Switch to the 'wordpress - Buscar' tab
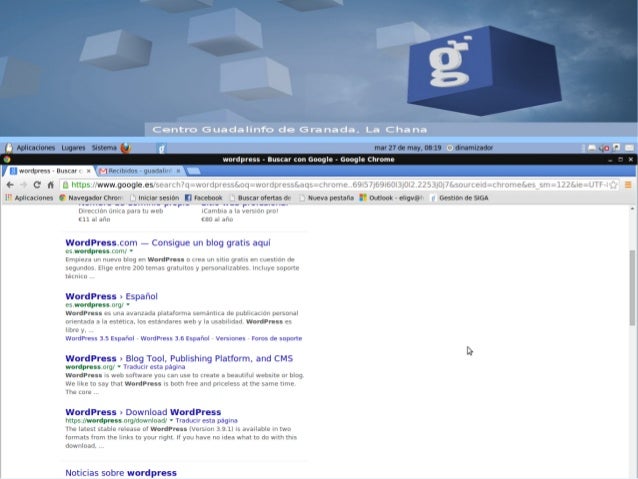 click(48, 171)
